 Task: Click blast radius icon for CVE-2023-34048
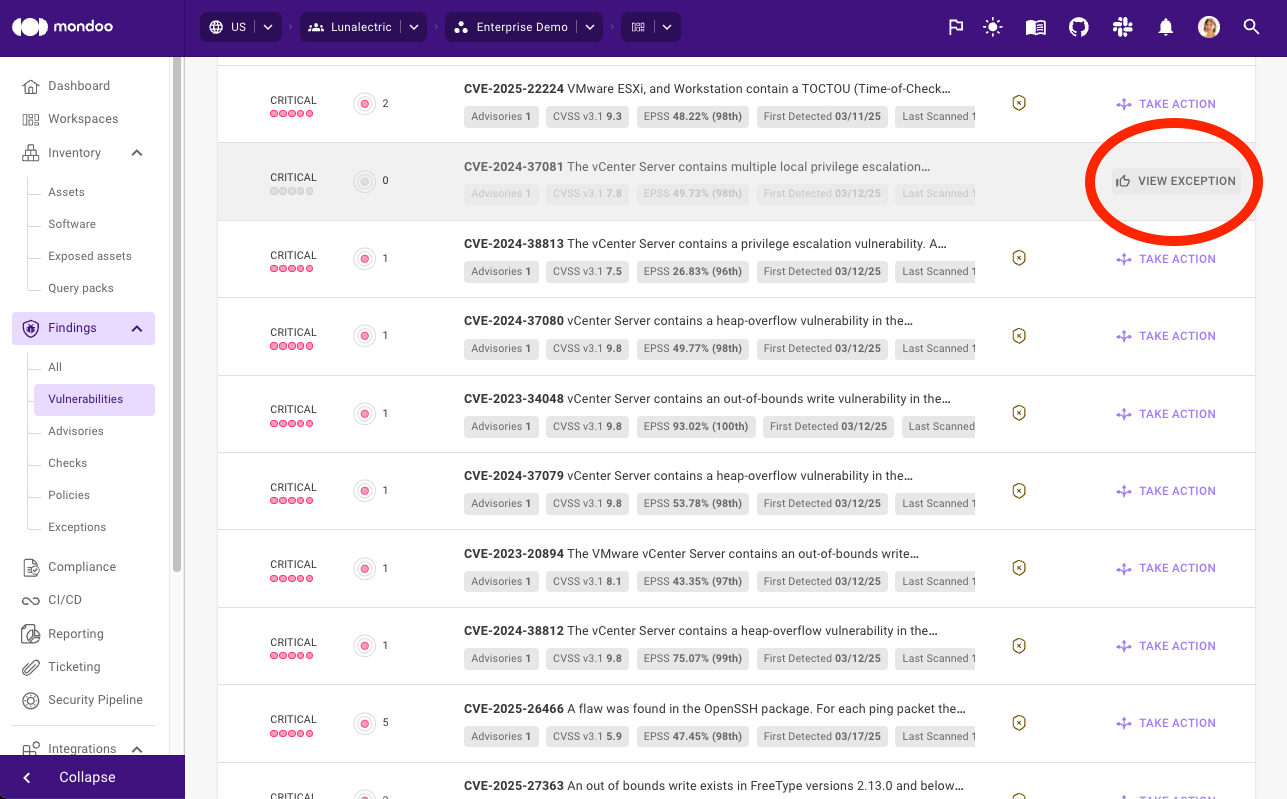click(365, 413)
